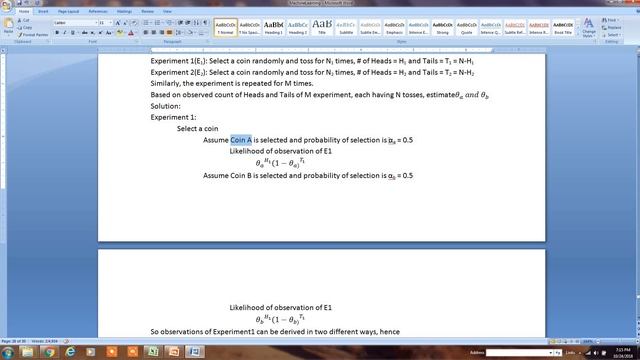Screen dimensions: 640x360
Task: Switch to the Home tab
Action: pyautogui.click(x=24, y=11)
